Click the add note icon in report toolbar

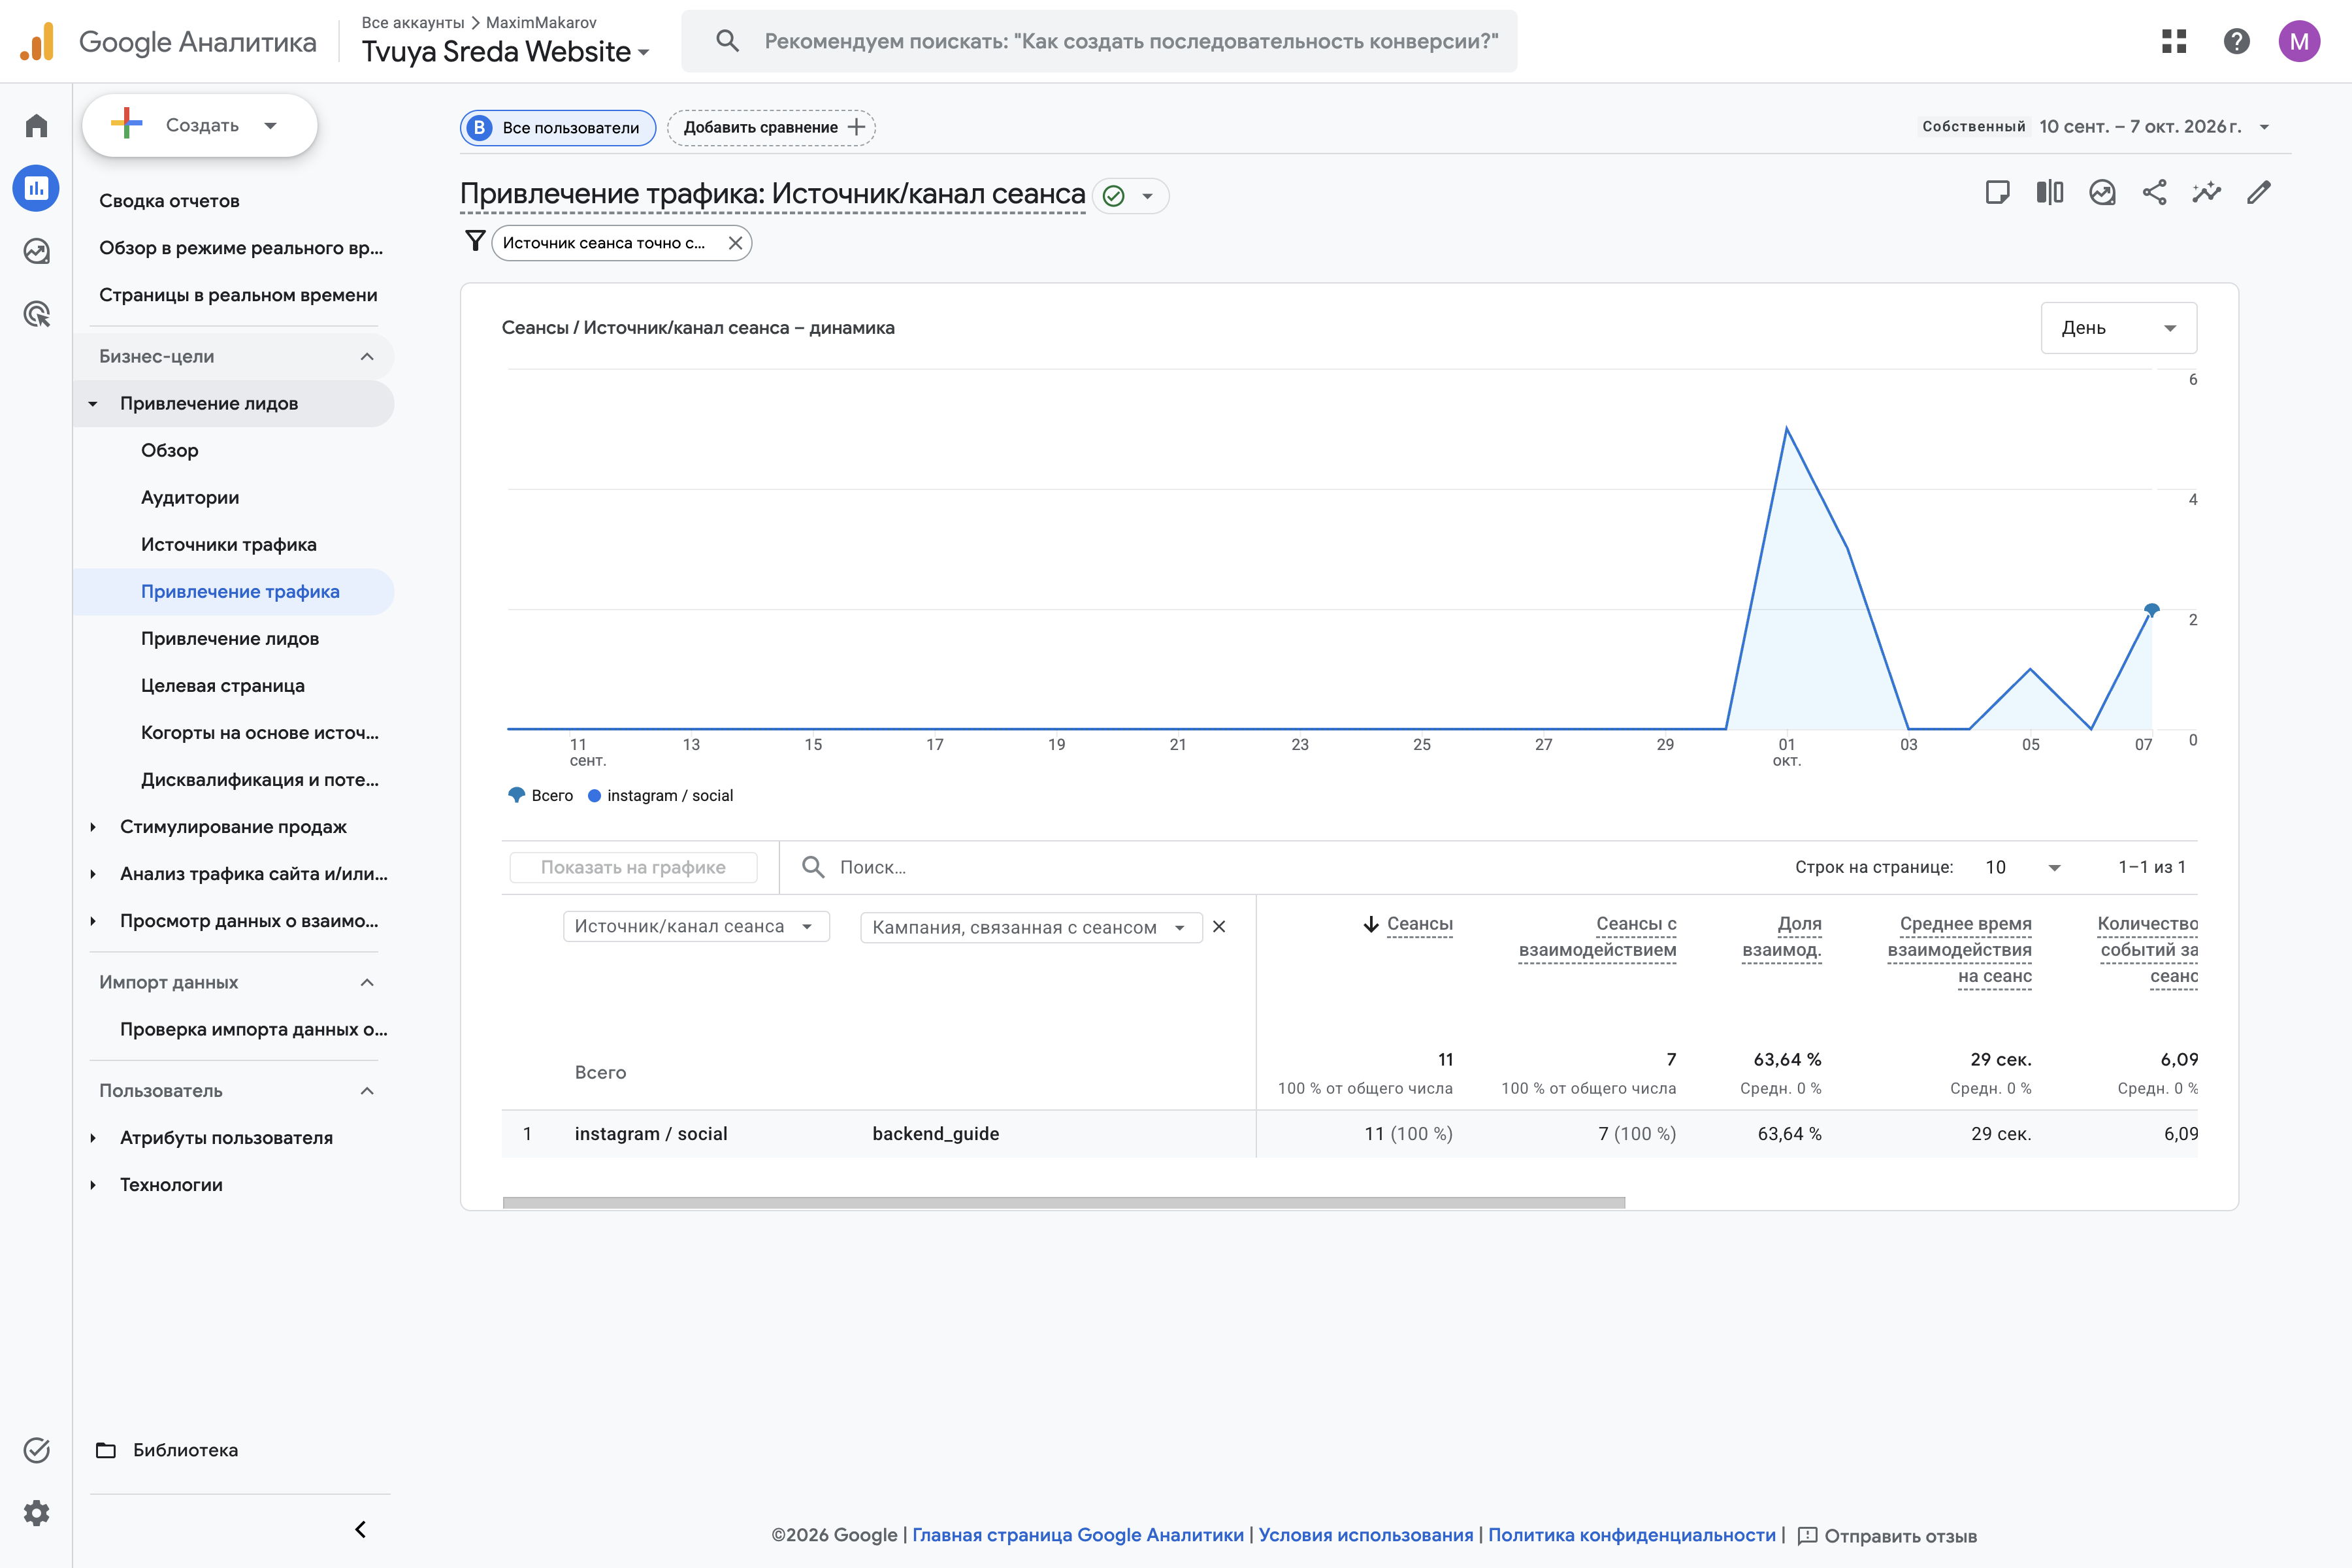[1997, 192]
